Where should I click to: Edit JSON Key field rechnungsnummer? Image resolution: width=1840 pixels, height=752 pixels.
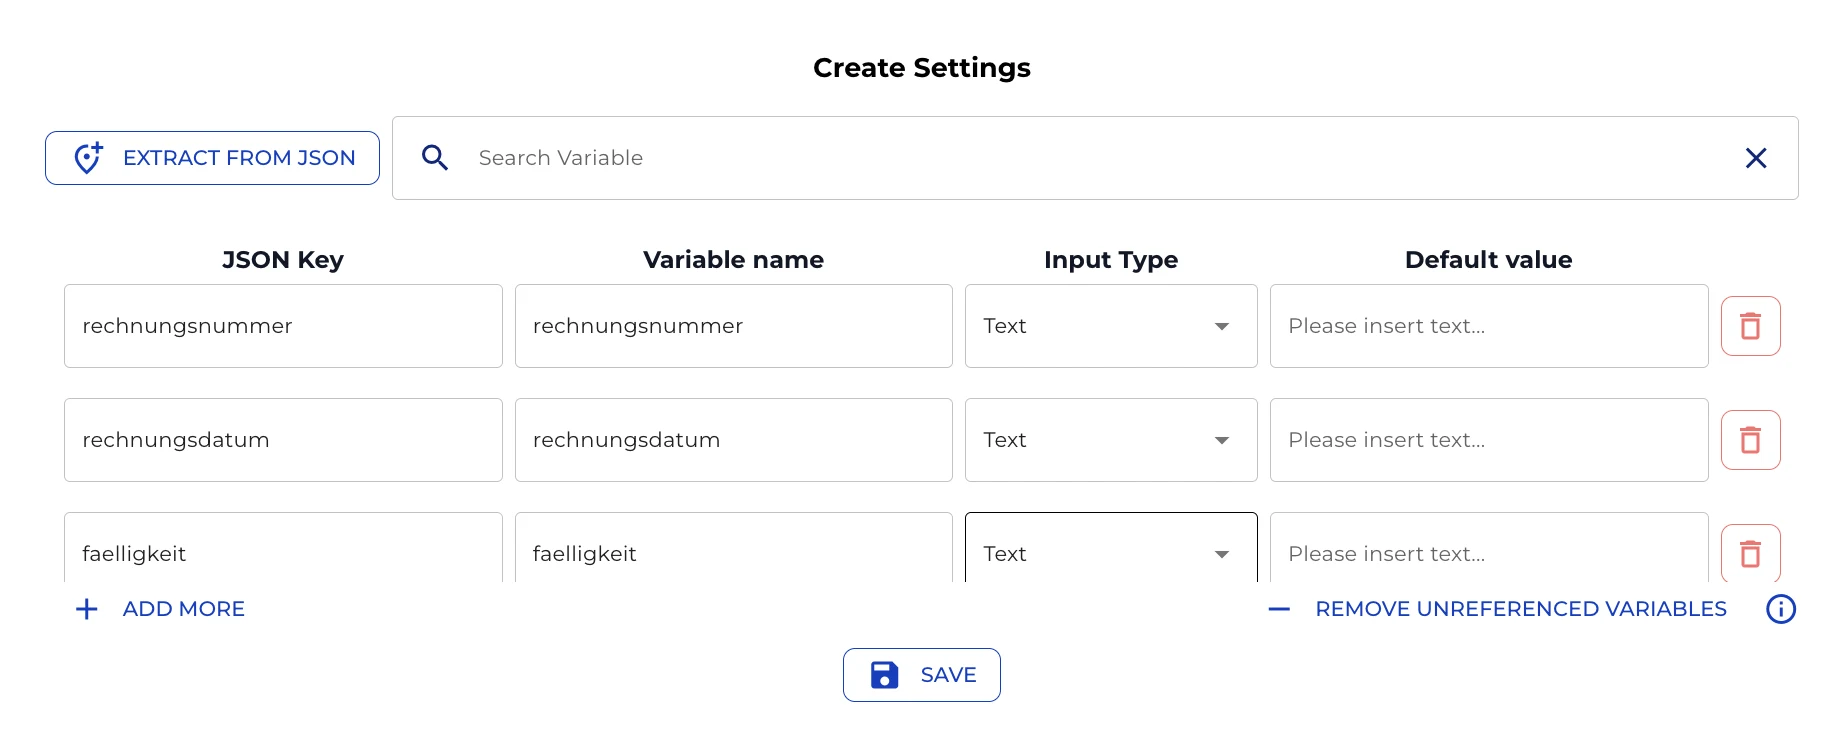283,326
